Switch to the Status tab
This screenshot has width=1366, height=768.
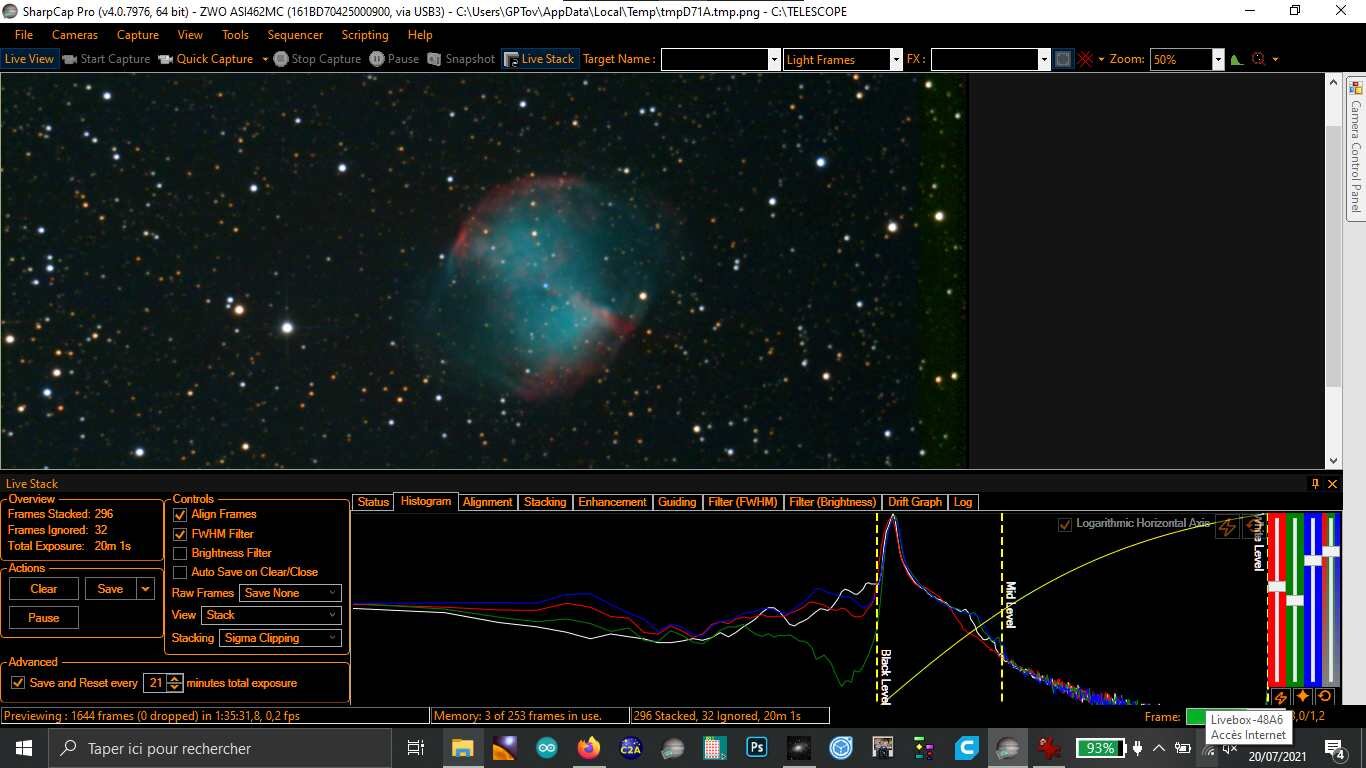(373, 502)
